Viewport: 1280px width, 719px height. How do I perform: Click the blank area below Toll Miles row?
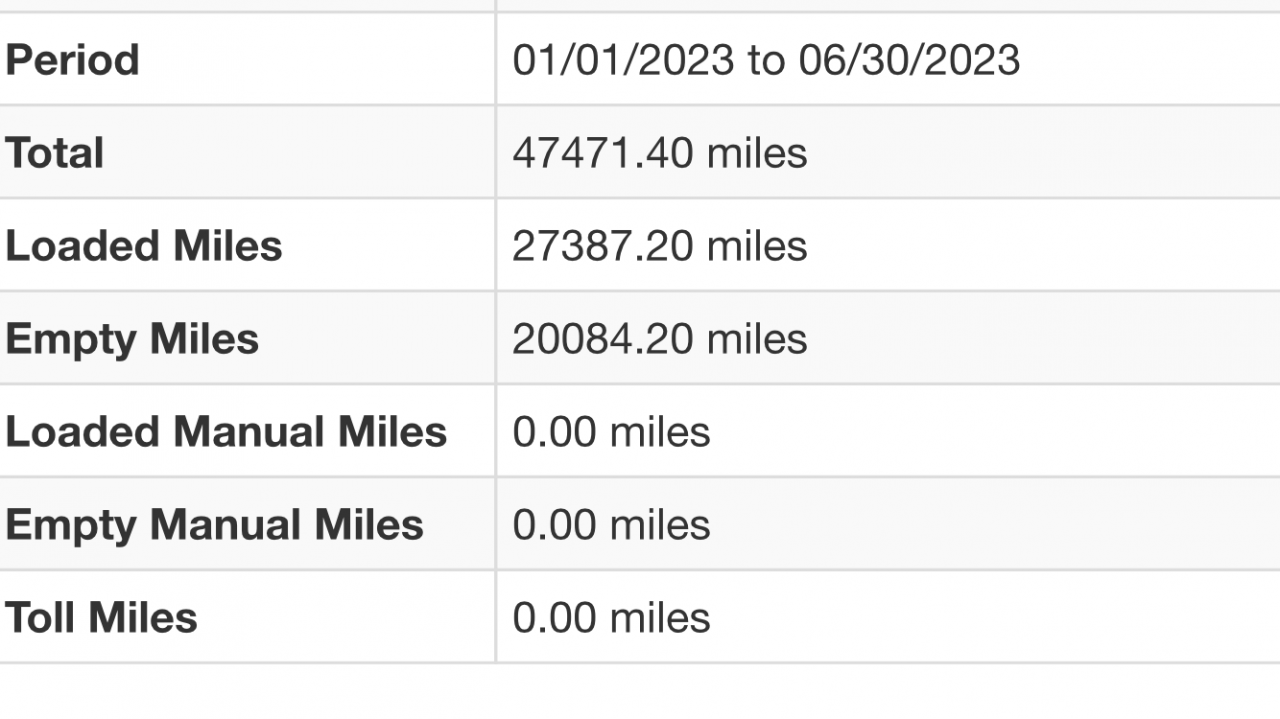click(x=640, y=692)
